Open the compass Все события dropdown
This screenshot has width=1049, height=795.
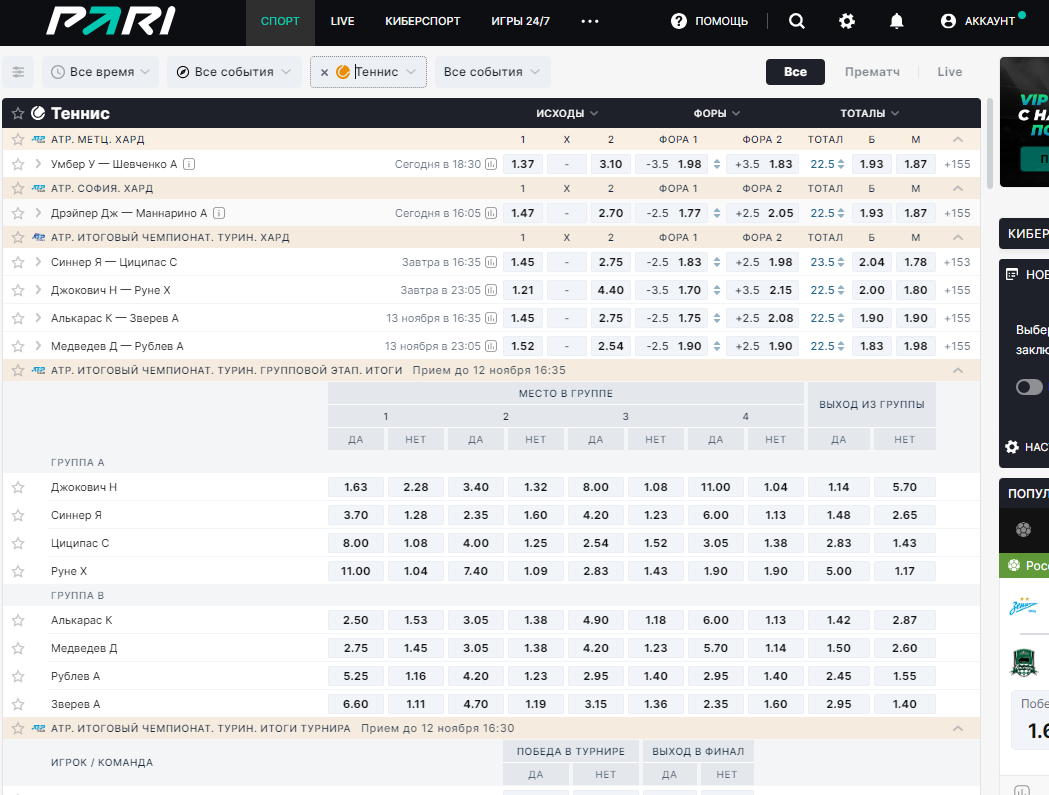click(233, 72)
